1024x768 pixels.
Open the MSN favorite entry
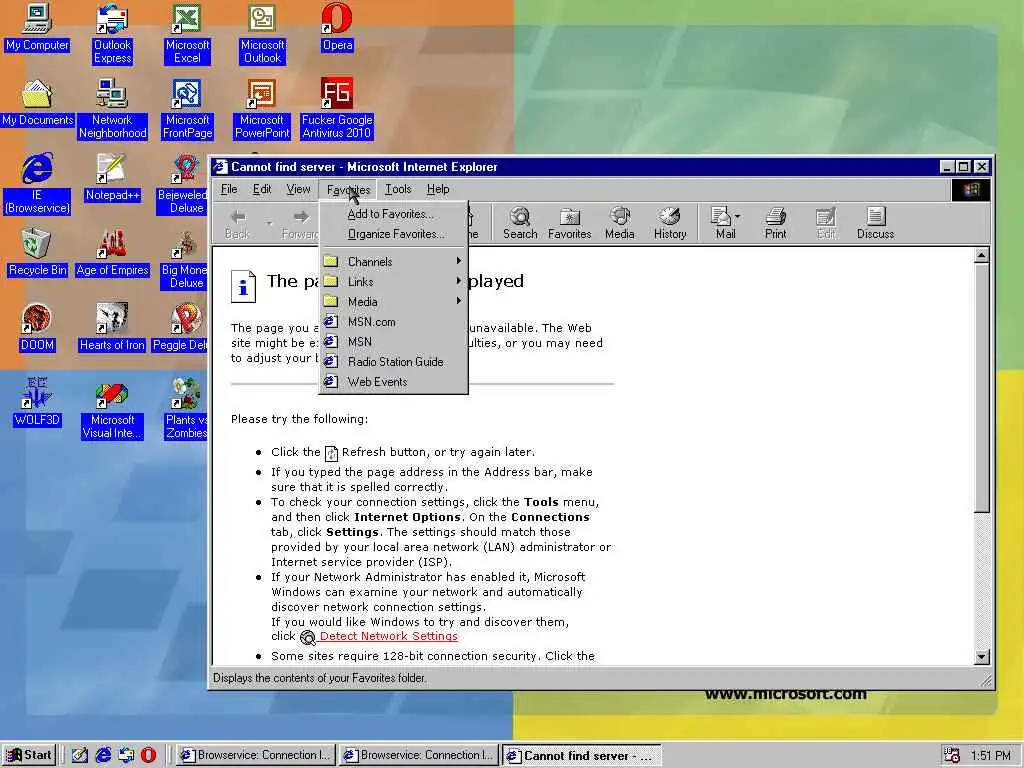[x=394, y=342]
